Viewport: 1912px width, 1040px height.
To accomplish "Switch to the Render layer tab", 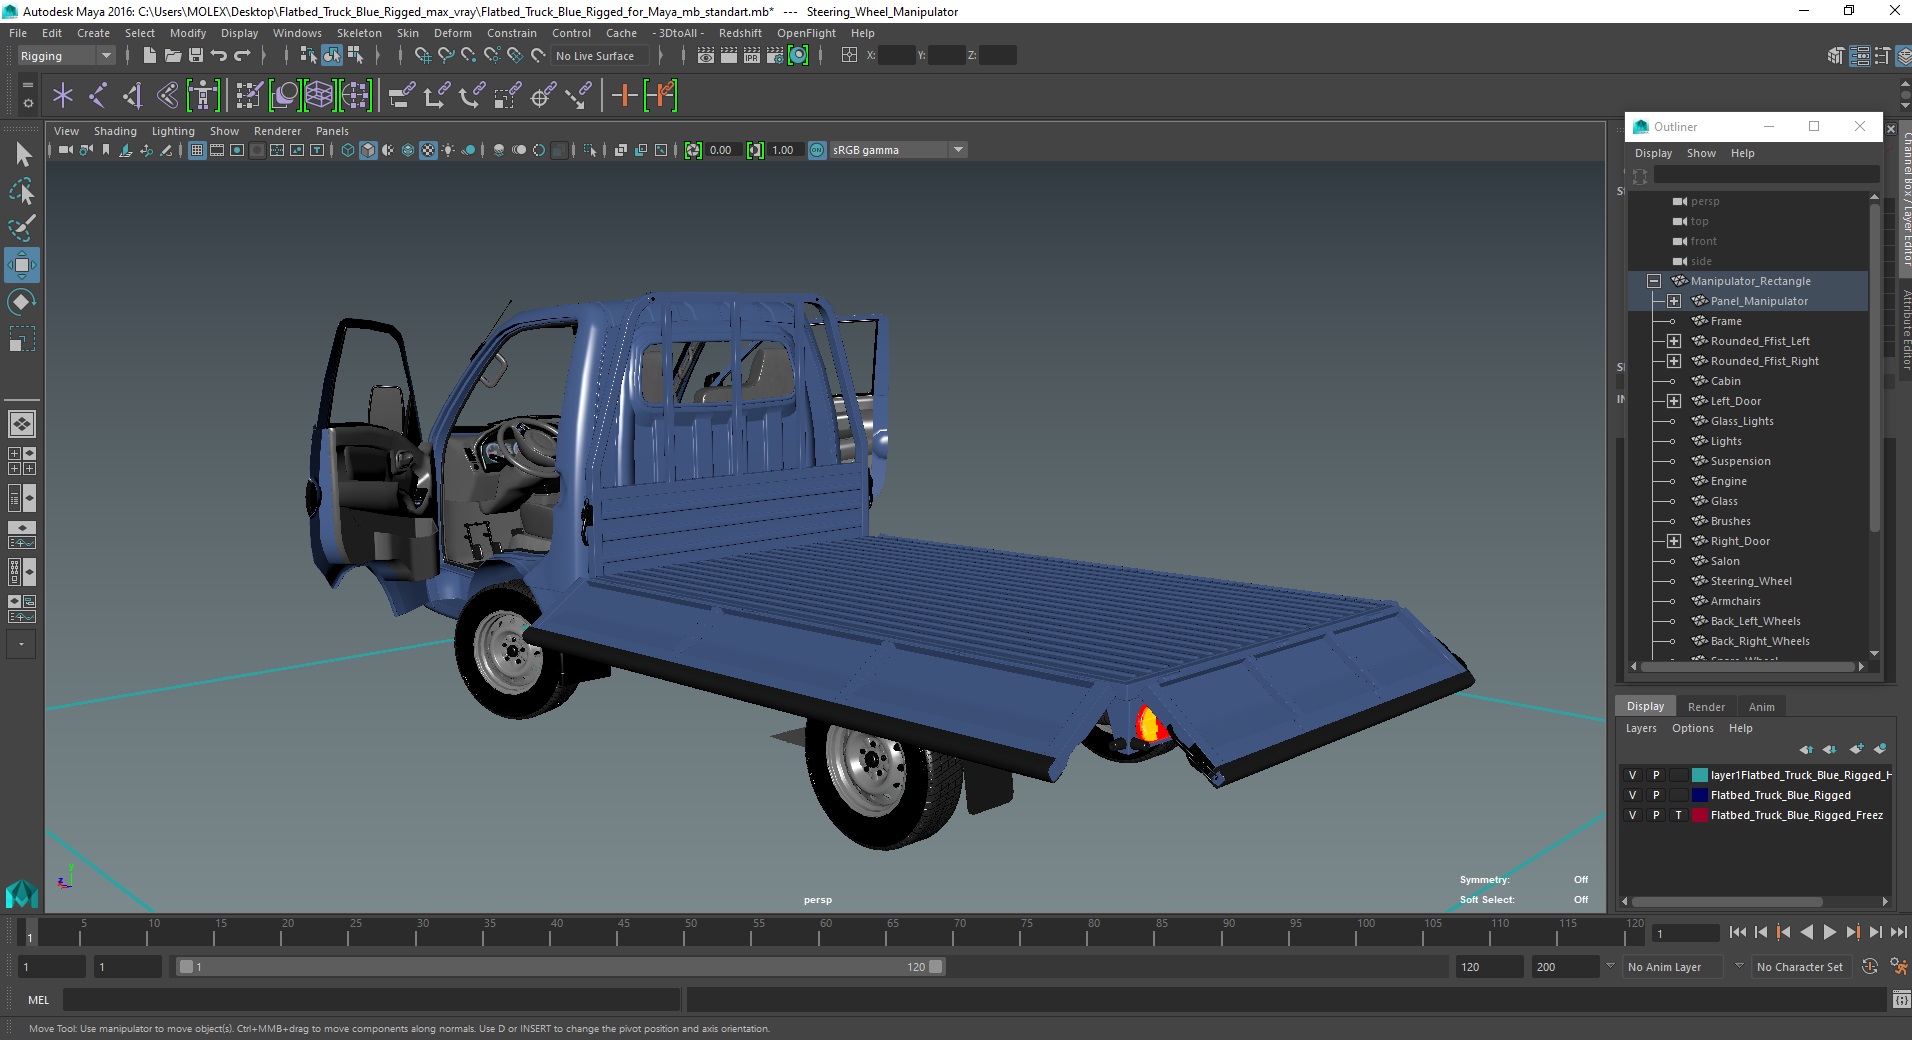I will (1706, 706).
